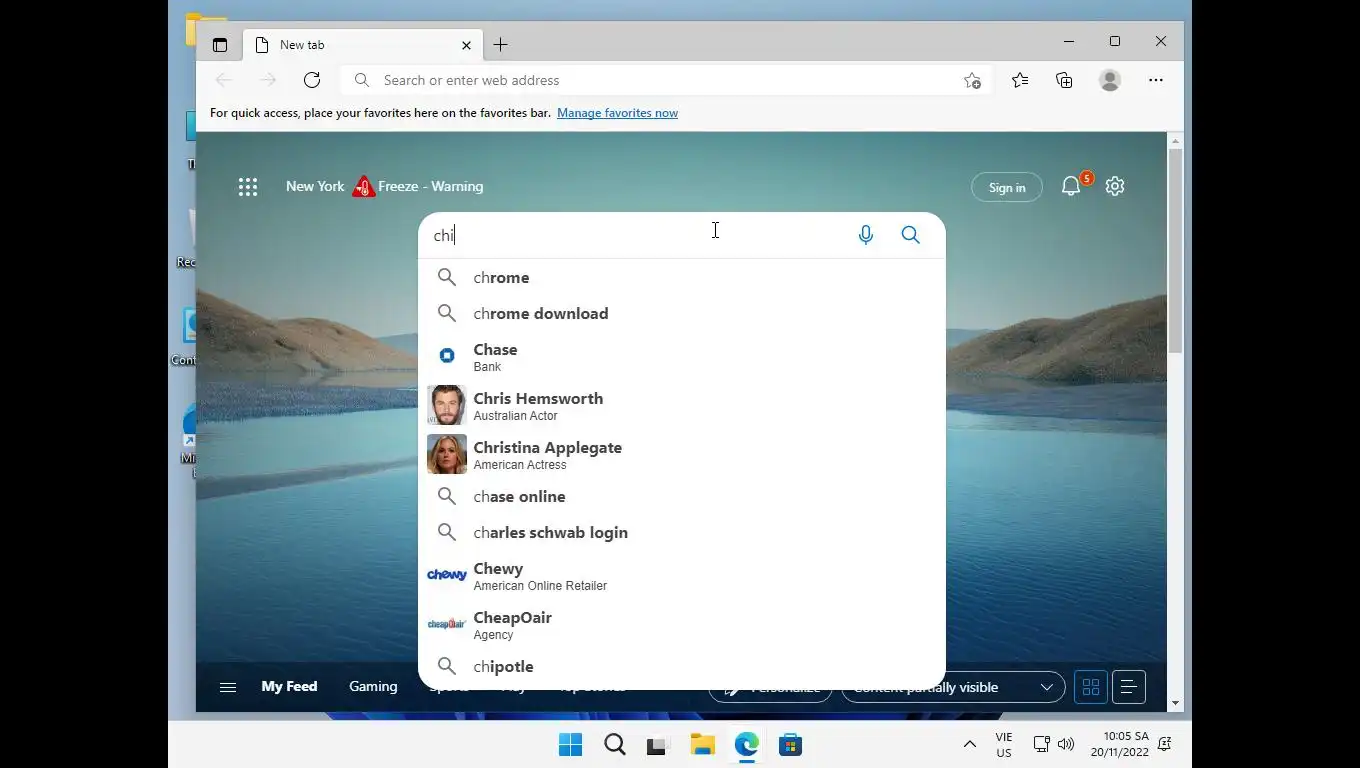Open File Explorer from taskbar
This screenshot has height=768, width=1360.
pos(702,745)
